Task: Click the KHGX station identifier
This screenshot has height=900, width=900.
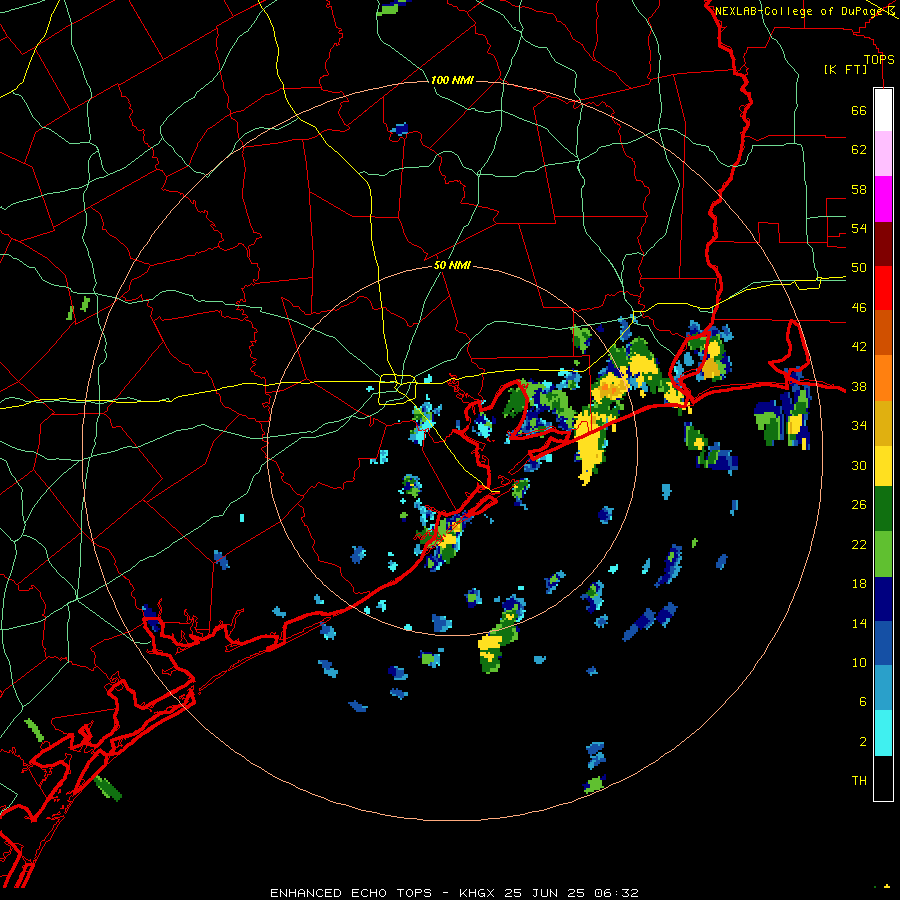Action: click(x=476, y=893)
